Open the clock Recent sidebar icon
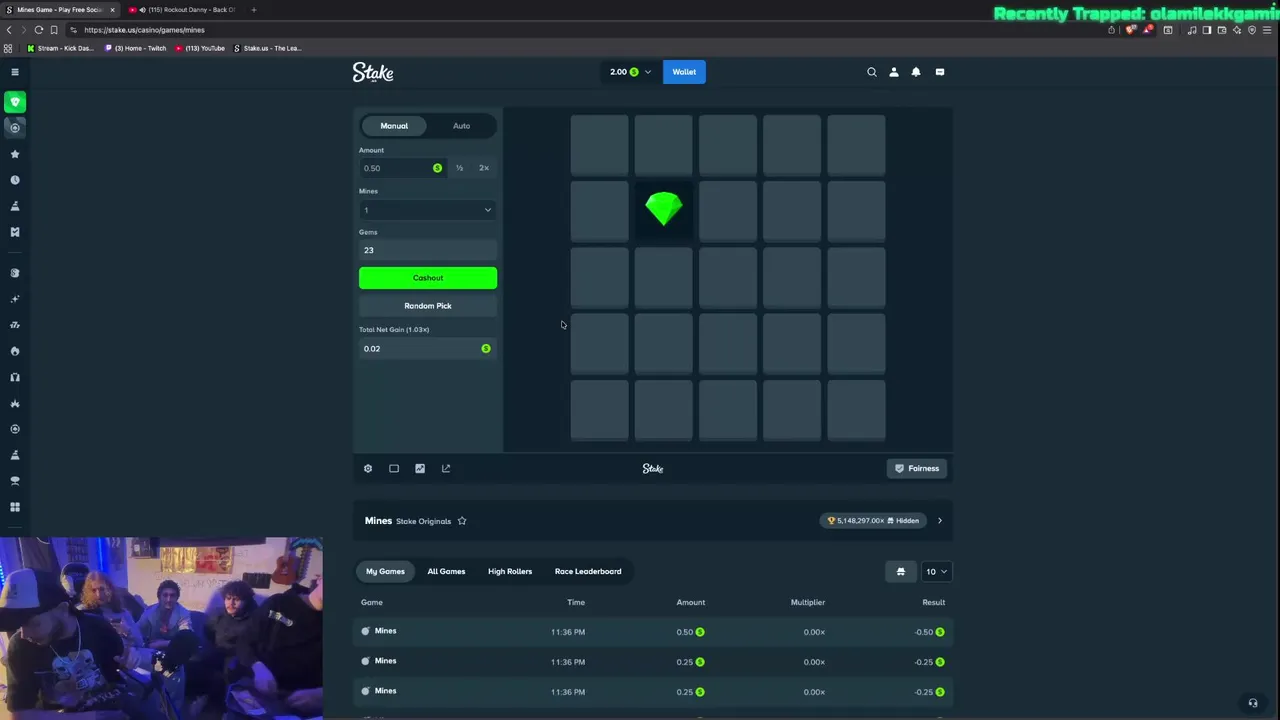1280x720 pixels. [15, 180]
